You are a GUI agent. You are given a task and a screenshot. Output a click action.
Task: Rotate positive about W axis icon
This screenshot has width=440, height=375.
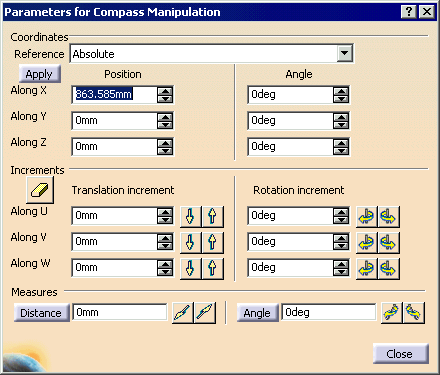coord(388,268)
